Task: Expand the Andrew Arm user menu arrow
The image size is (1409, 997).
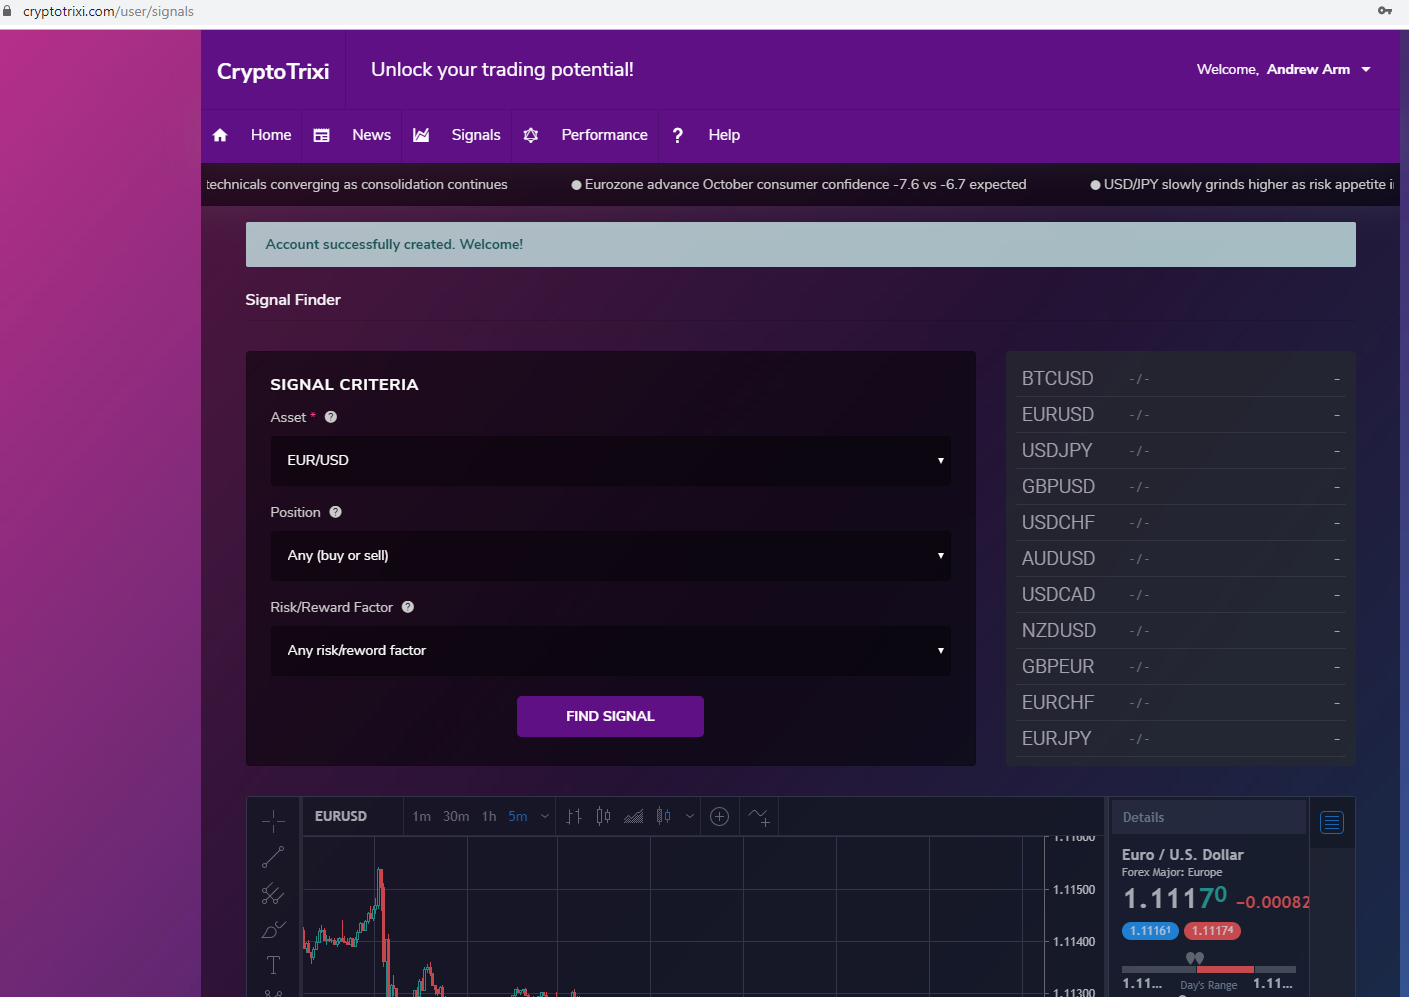Action: pos(1366,70)
